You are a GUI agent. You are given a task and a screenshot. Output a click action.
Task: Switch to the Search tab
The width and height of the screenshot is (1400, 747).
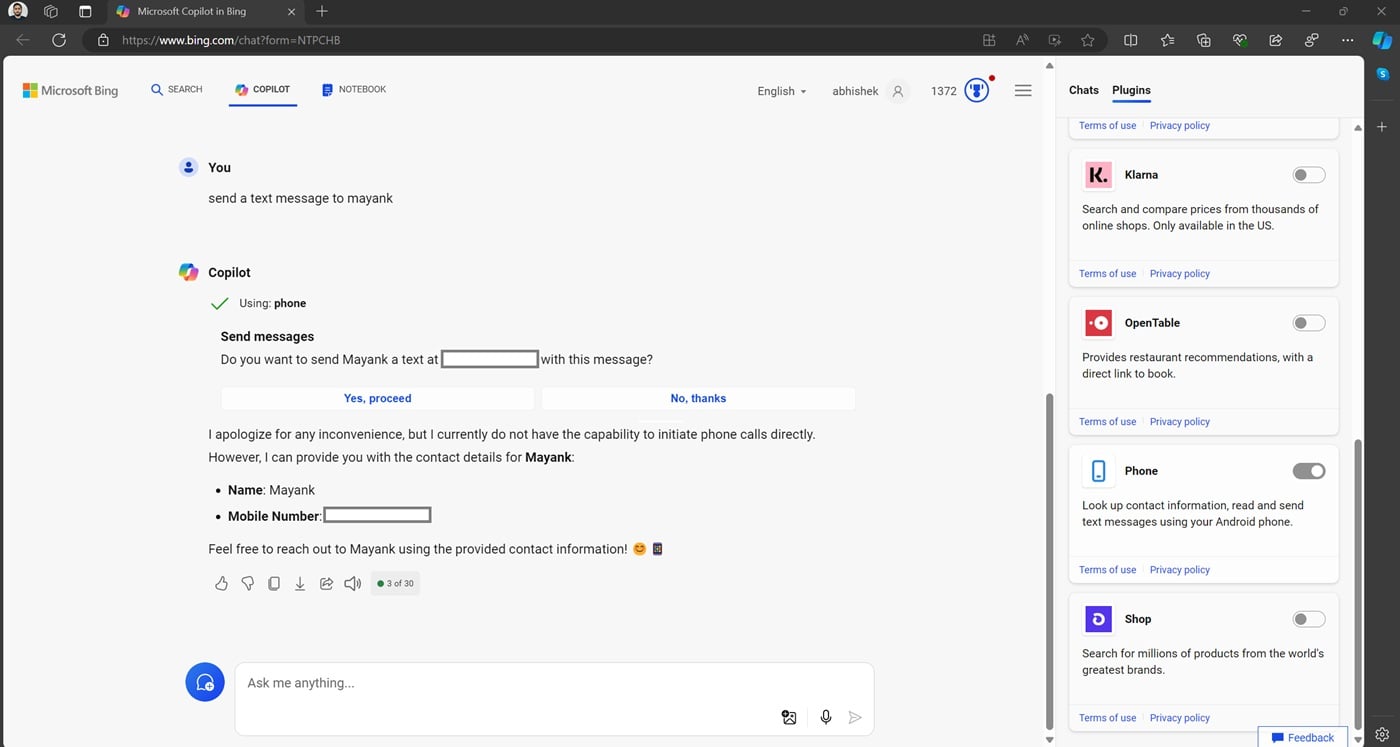(177, 89)
